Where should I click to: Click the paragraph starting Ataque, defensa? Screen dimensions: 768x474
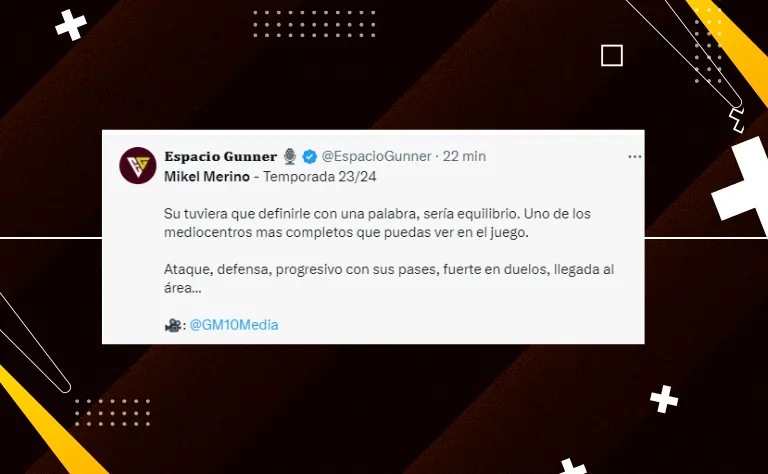click(389, 279)
